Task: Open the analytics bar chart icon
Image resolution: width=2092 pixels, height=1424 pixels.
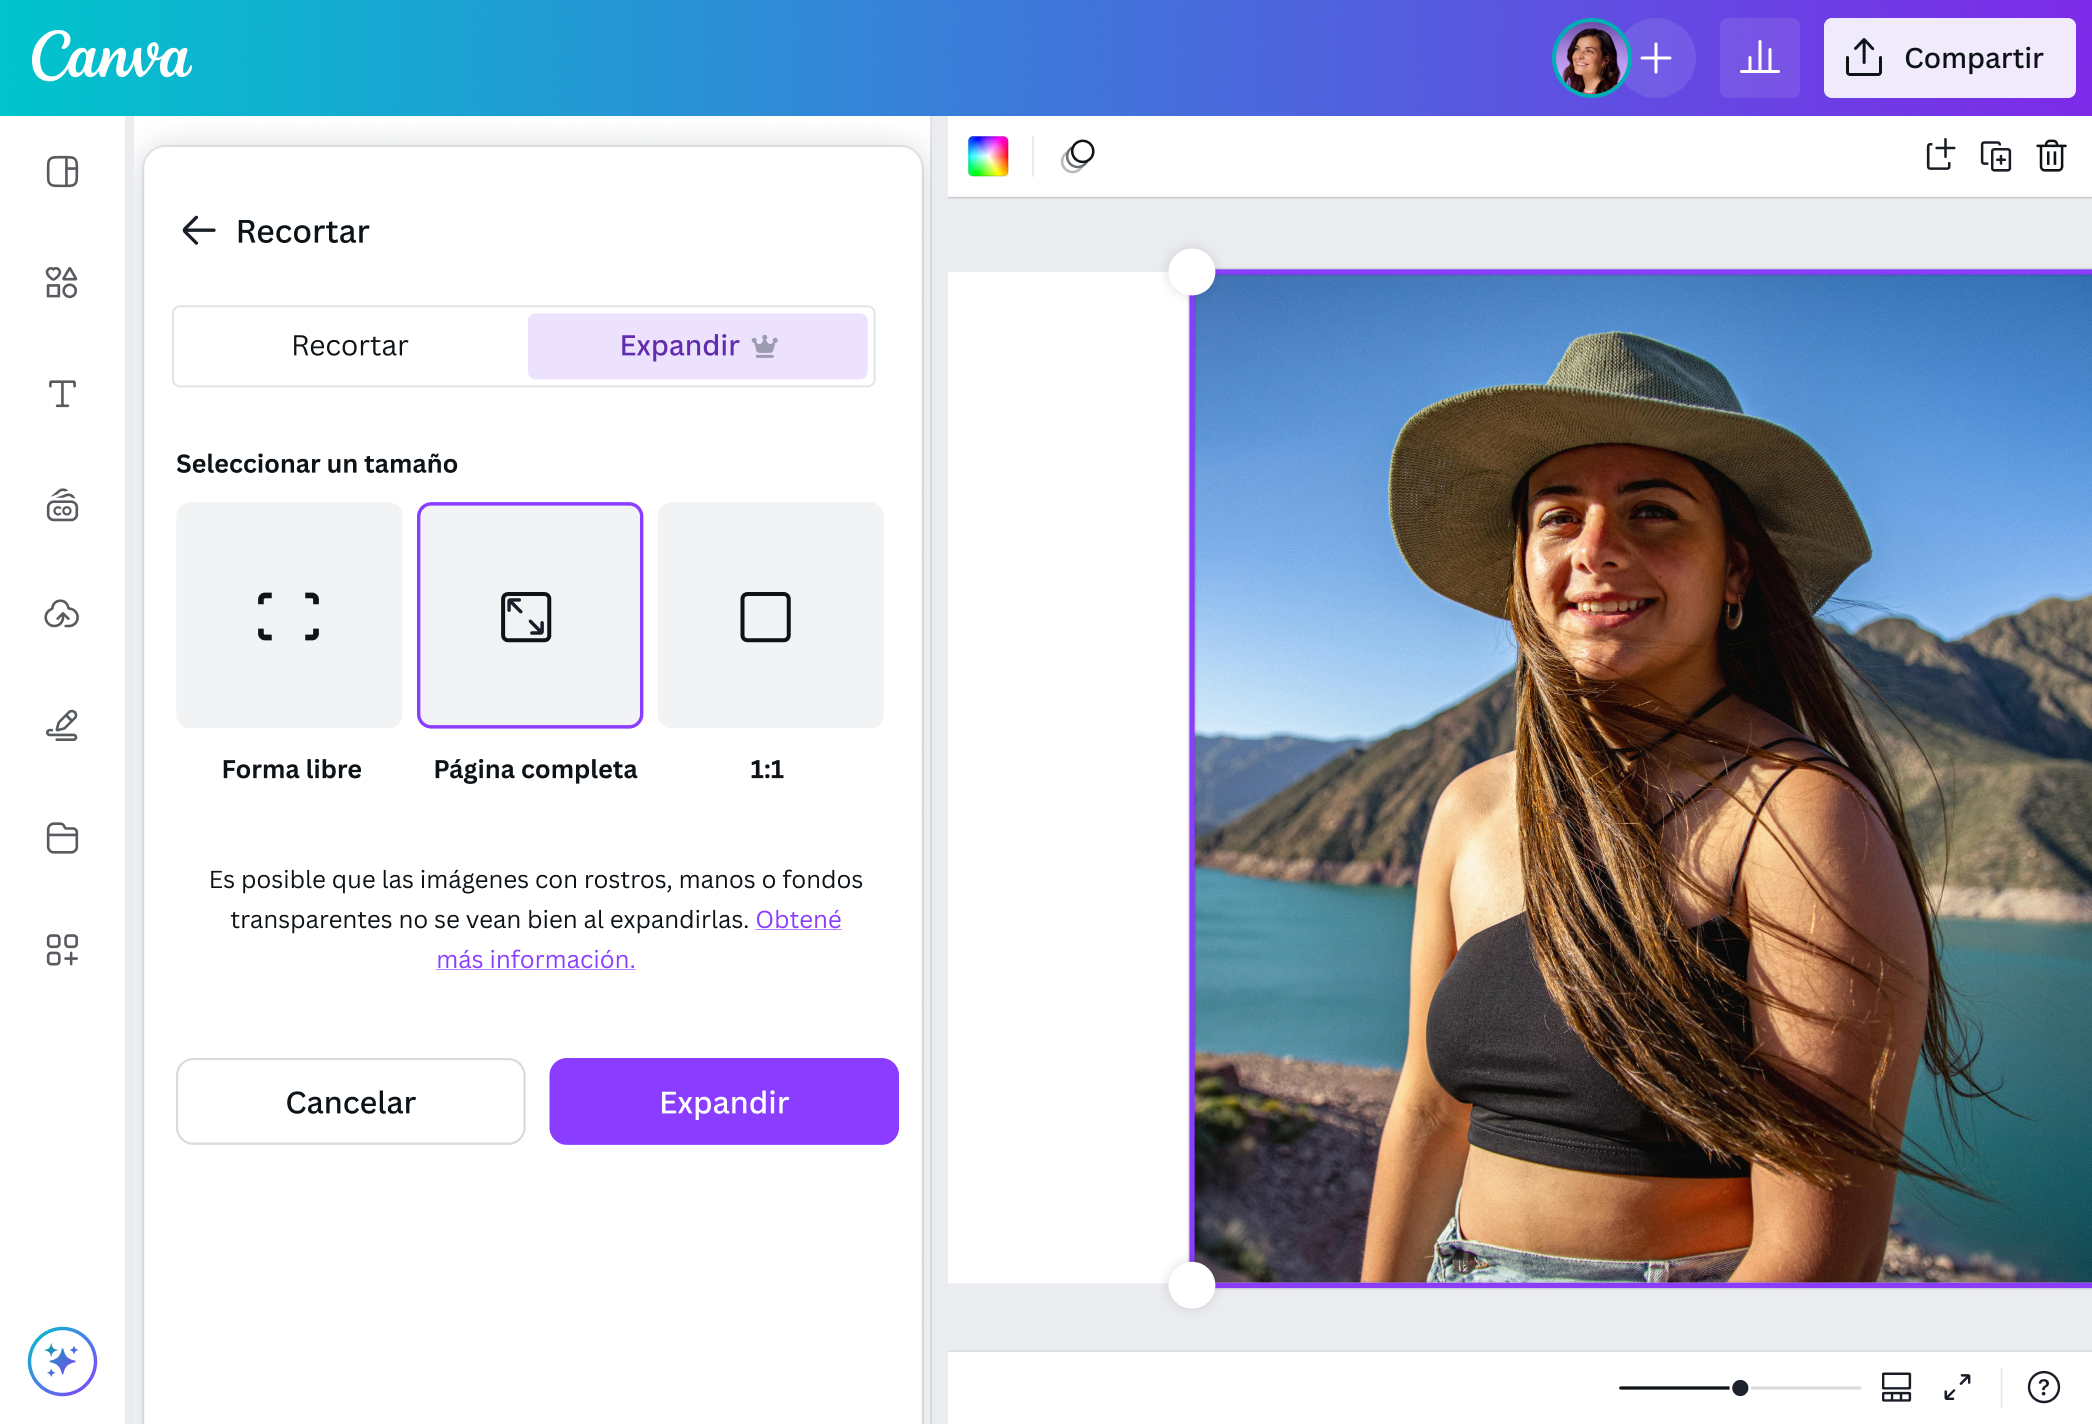Action: pos(1759,58)
